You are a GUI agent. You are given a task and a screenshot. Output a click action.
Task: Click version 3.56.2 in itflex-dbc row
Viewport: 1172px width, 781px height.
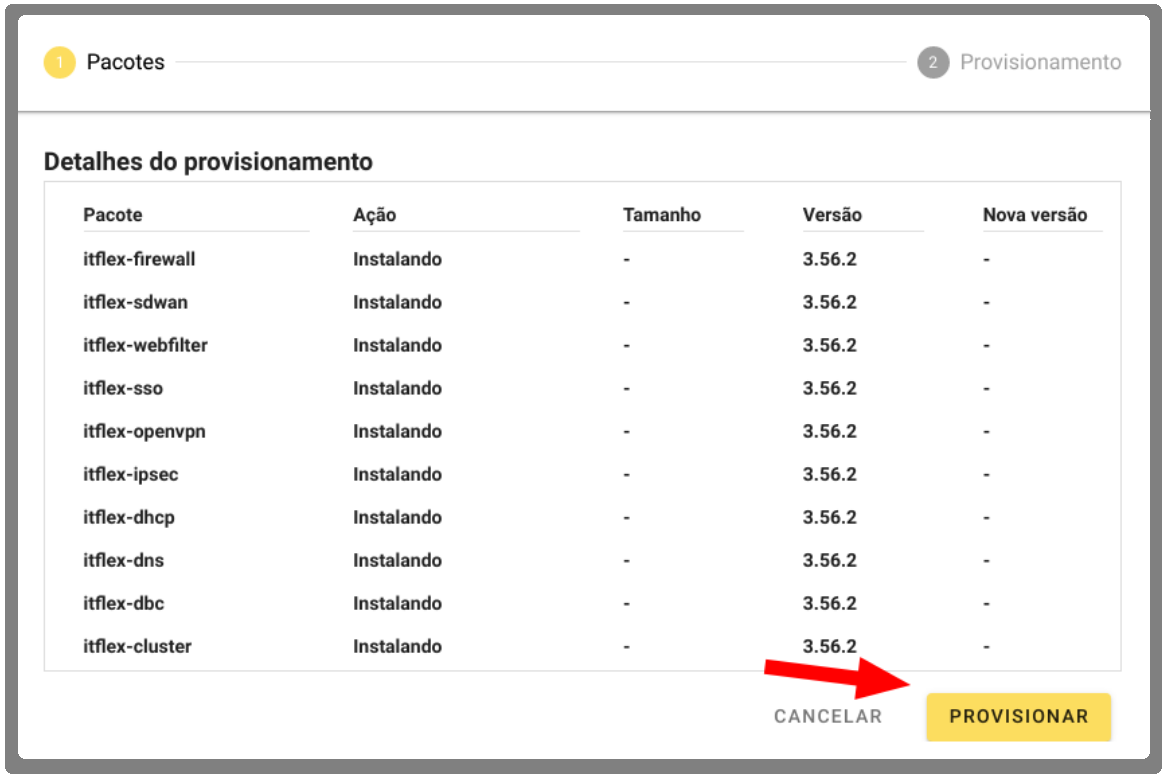click(830, 603)
